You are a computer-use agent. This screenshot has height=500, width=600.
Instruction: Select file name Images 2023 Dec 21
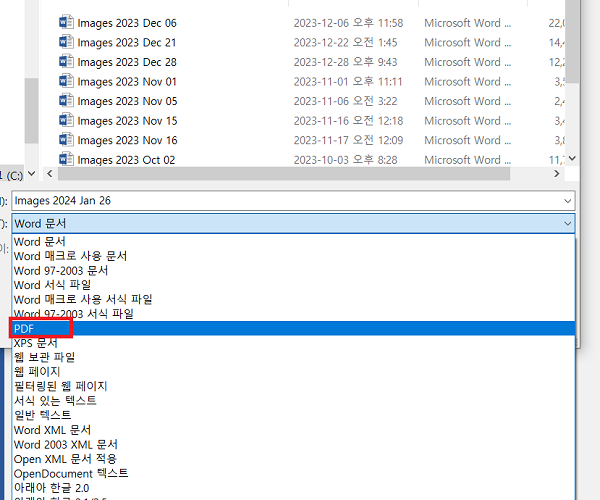click(127, 43)
